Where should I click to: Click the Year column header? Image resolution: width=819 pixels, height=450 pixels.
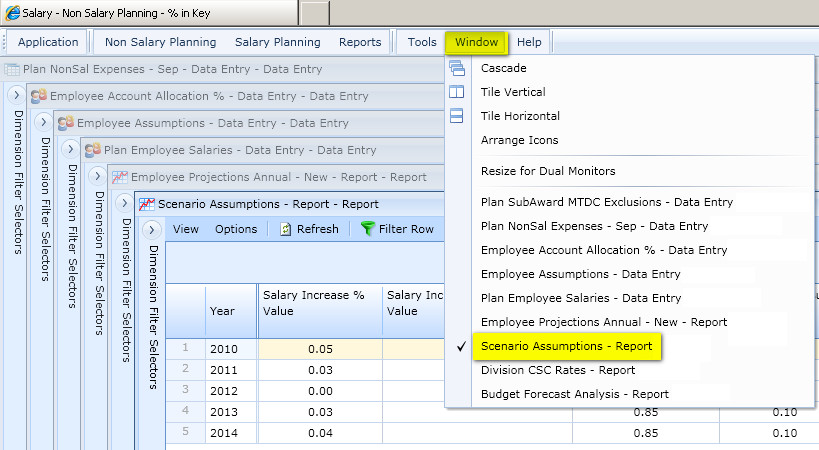tap(231, 311)
